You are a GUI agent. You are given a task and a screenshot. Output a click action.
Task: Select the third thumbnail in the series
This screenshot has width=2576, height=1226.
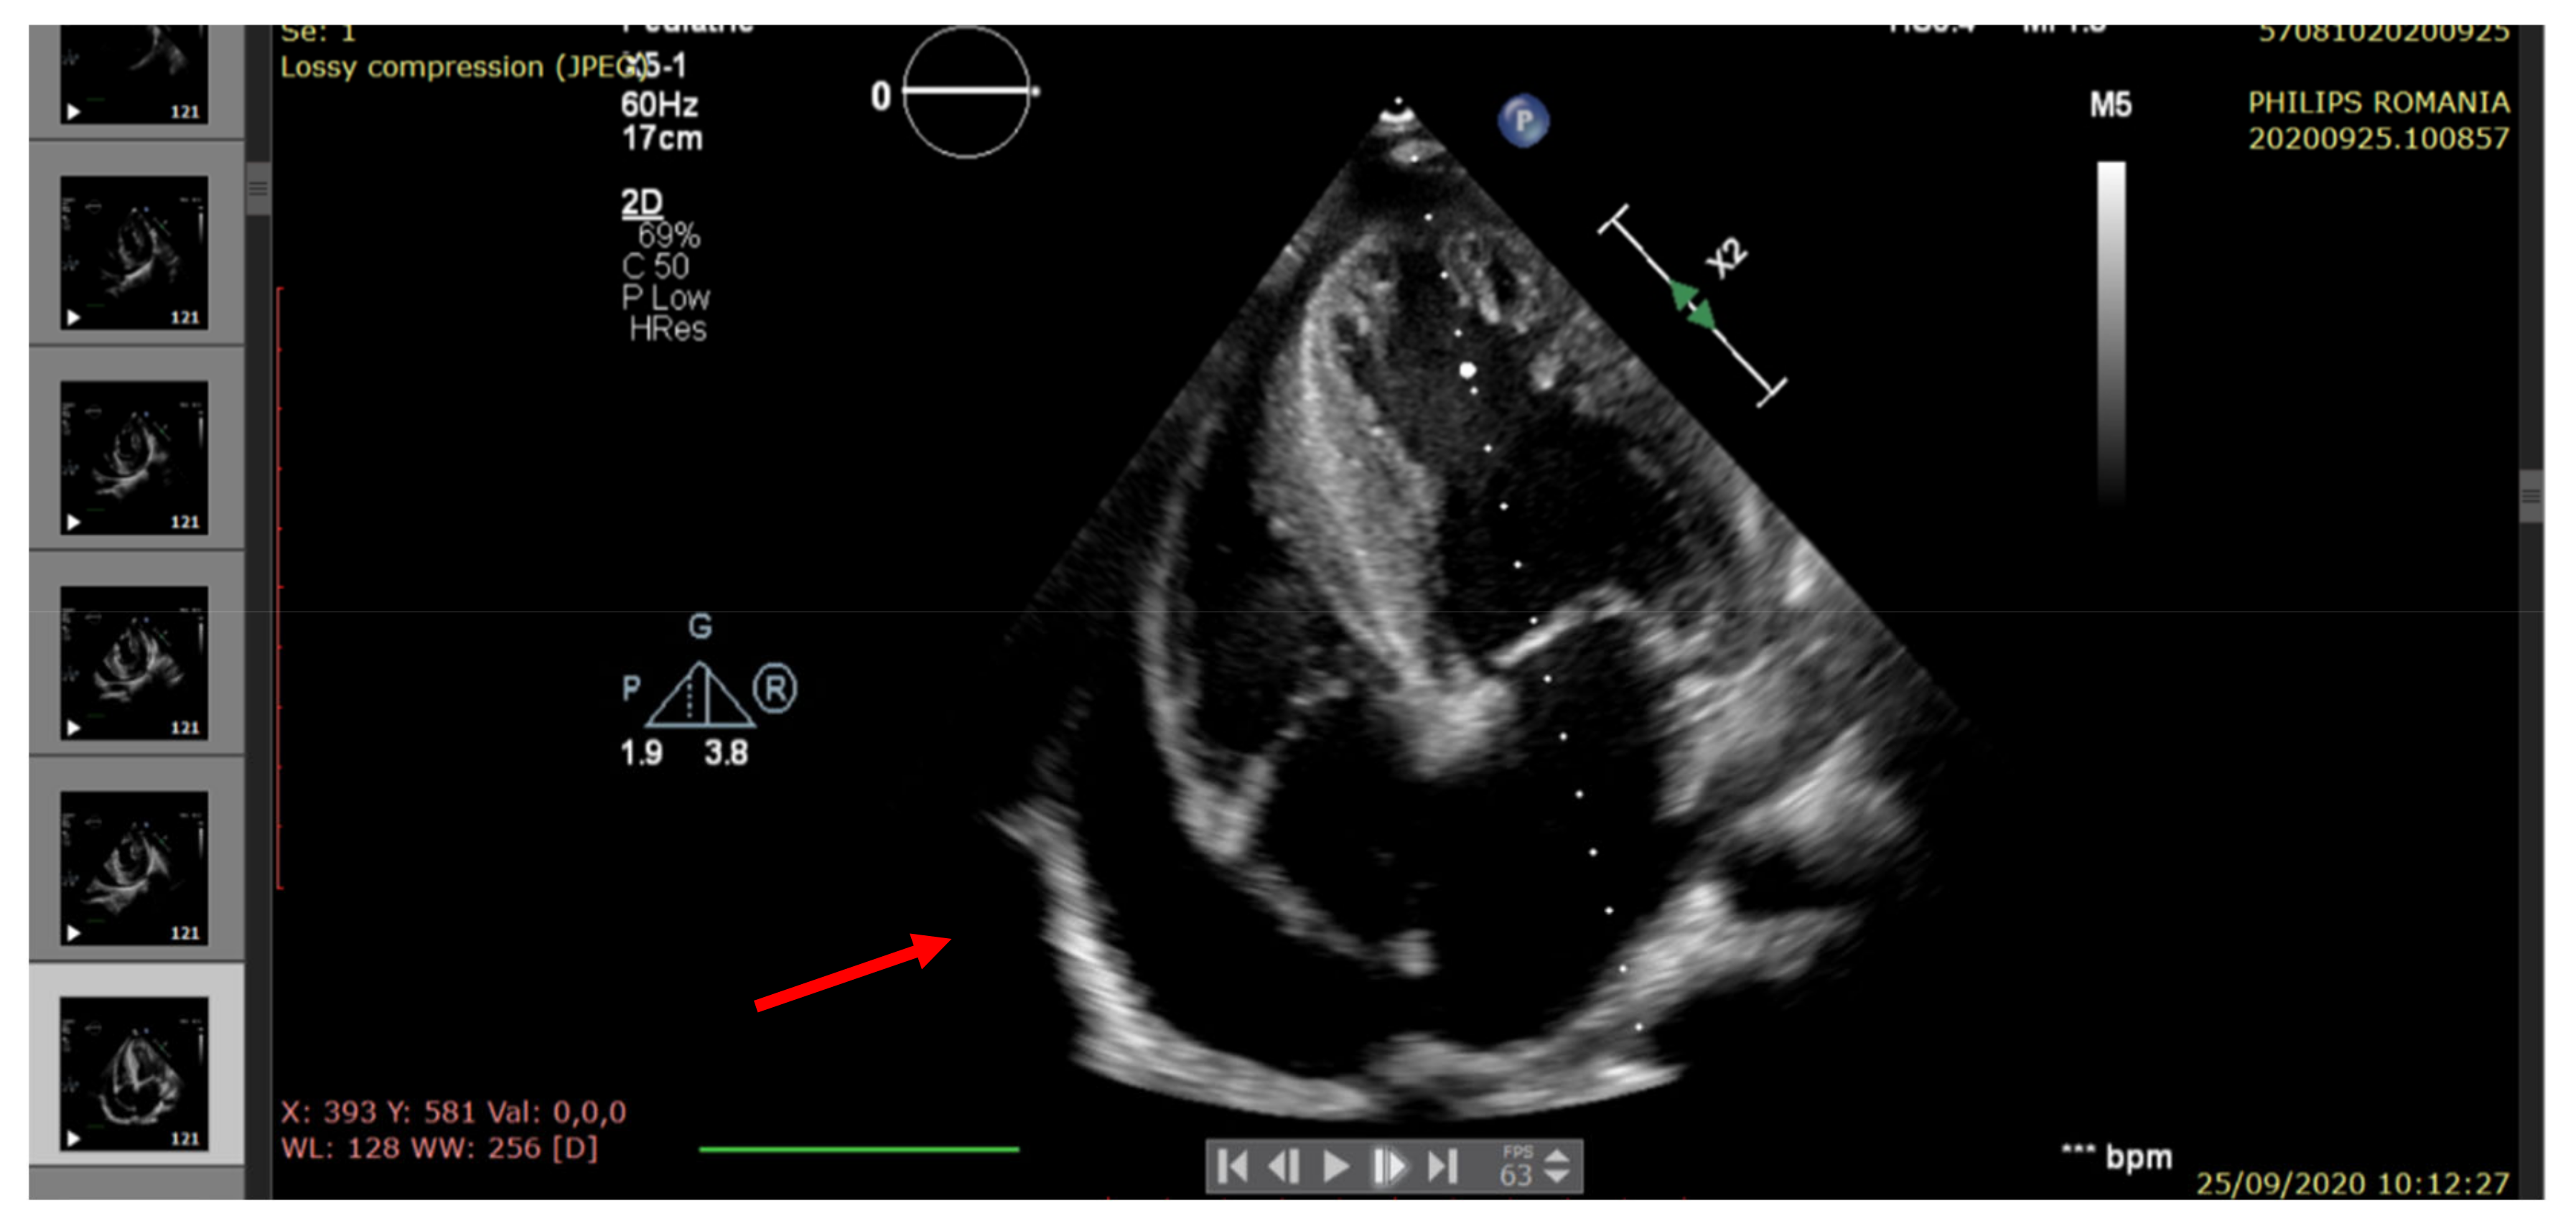[x=134, y=457]
